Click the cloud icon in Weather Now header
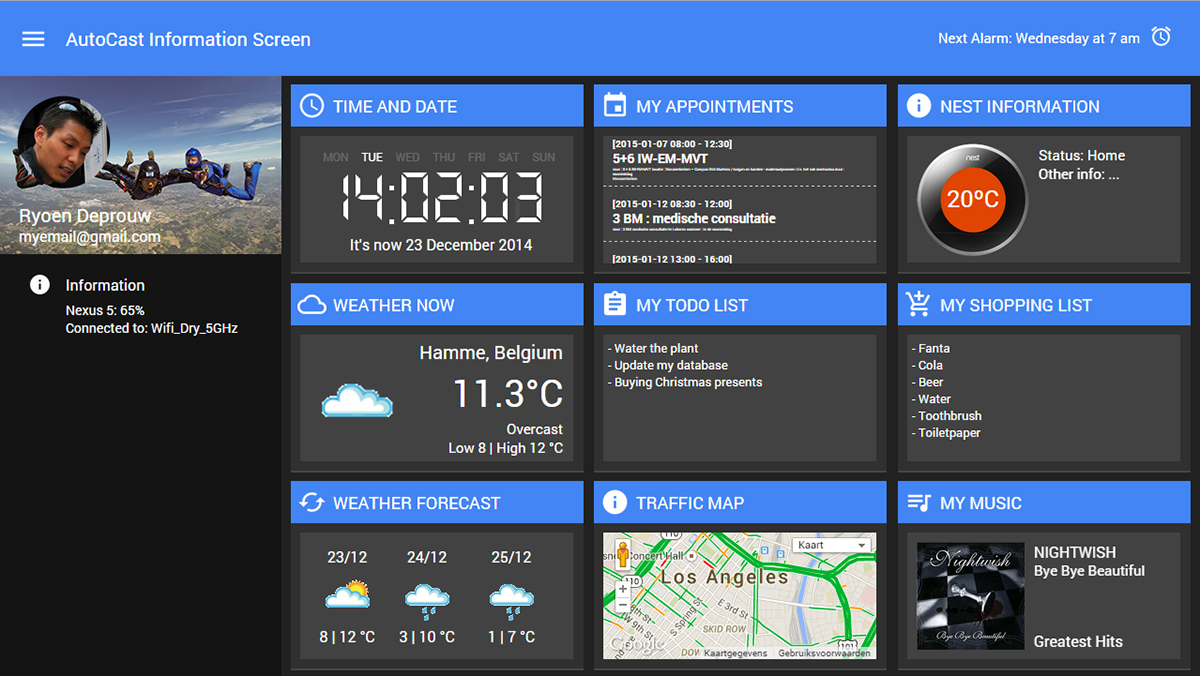1200x676 pixels. click(312, 305)
